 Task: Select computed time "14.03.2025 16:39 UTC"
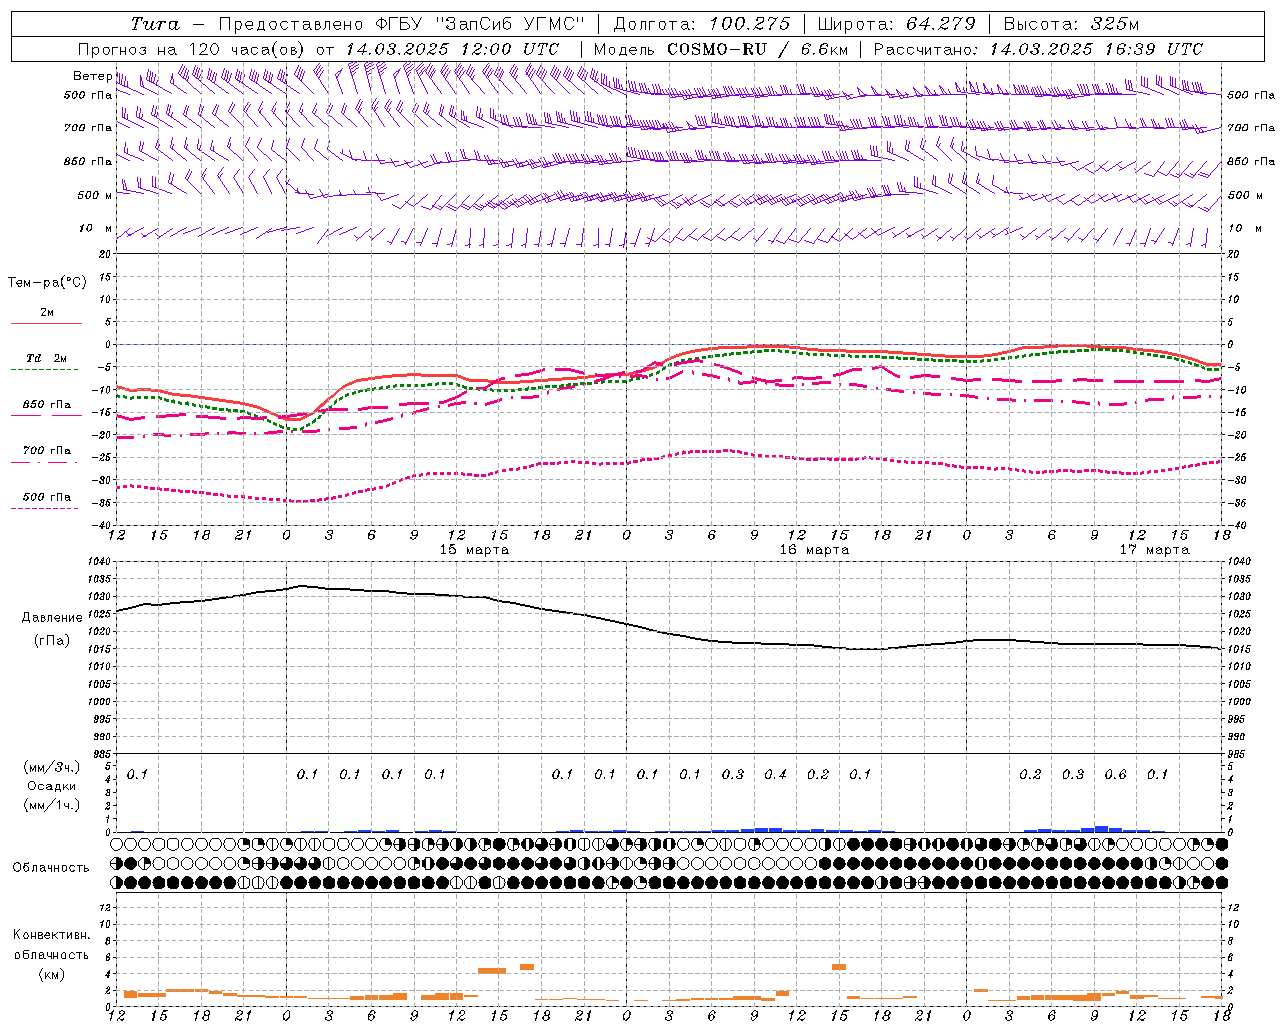(x=1097, y=49)
